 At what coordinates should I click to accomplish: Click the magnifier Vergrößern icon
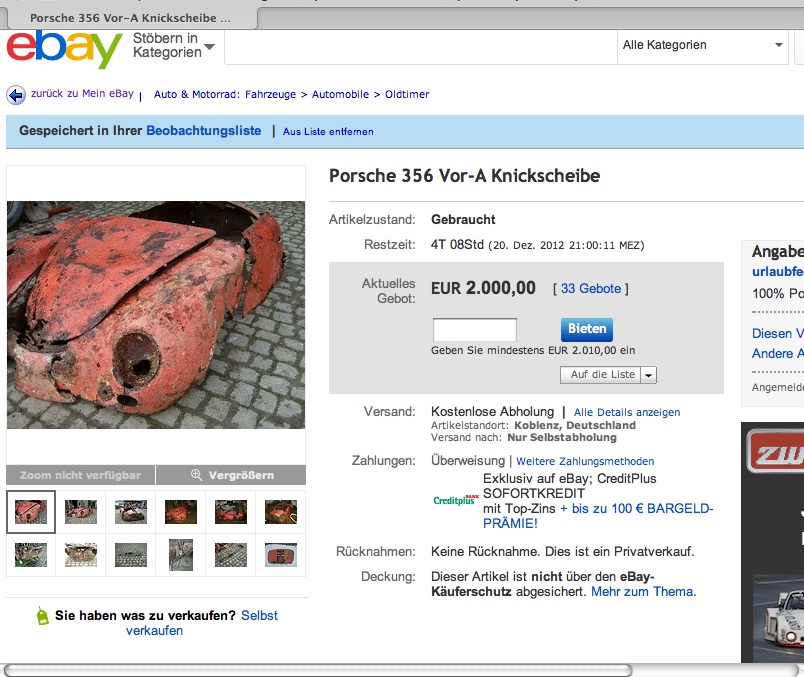click(x=196, y=475)
